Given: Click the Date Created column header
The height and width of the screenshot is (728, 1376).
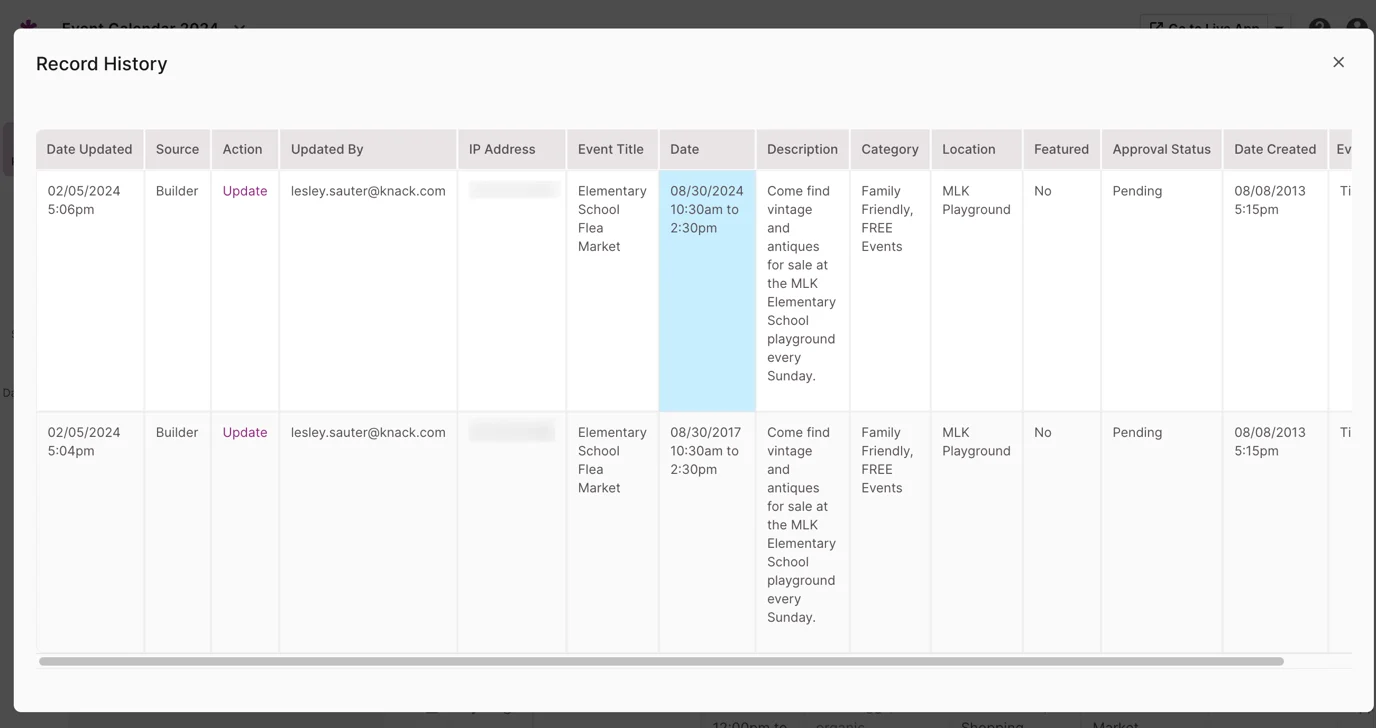Looking at the screenshot, I should 1275,149.
